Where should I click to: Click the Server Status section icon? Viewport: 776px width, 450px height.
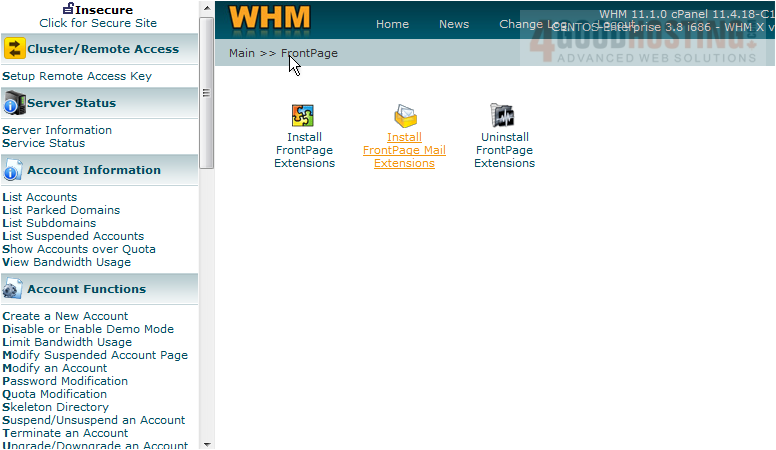pyautogui.click(x=14, y=103)
